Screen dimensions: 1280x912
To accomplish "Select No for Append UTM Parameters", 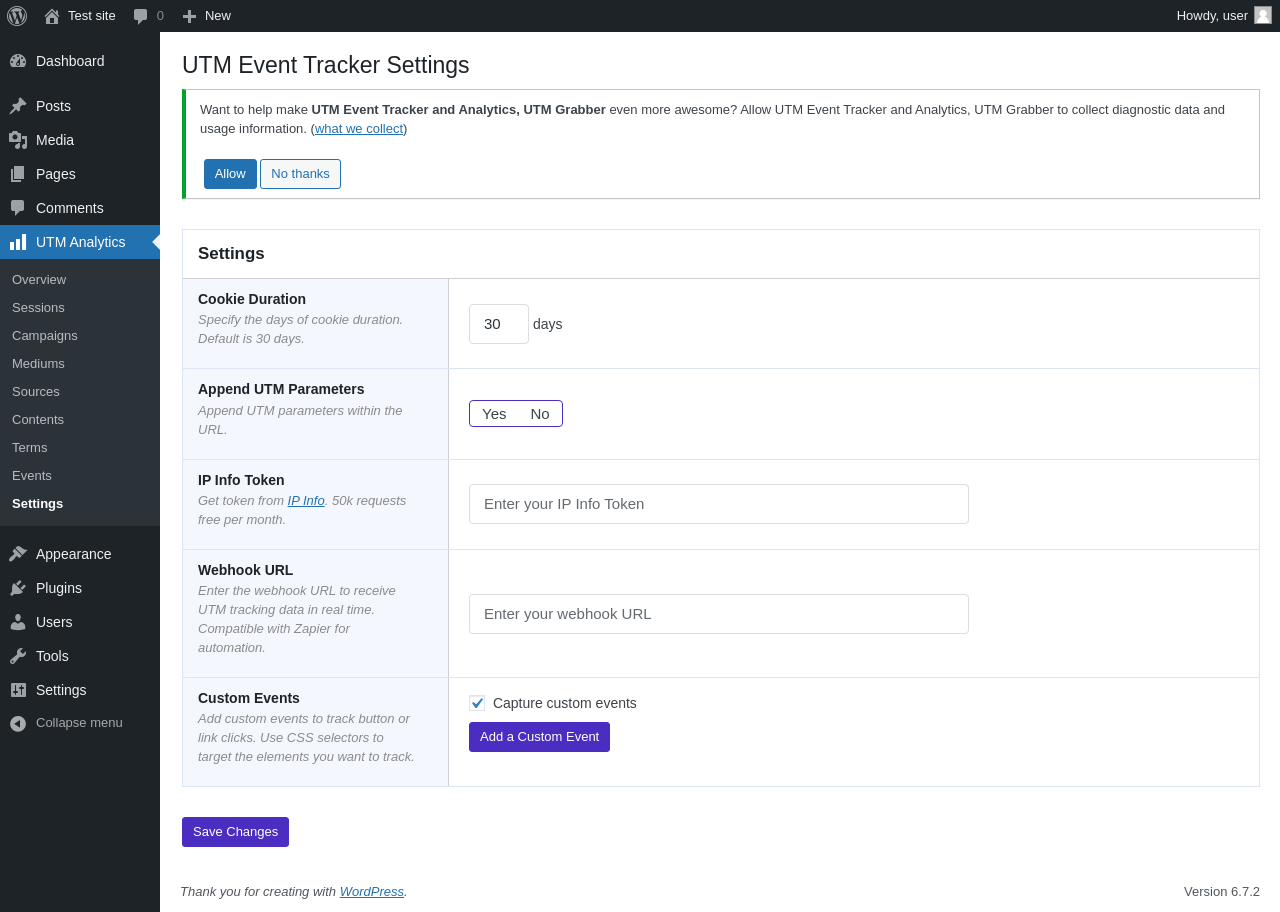I will tap(540, 414).
